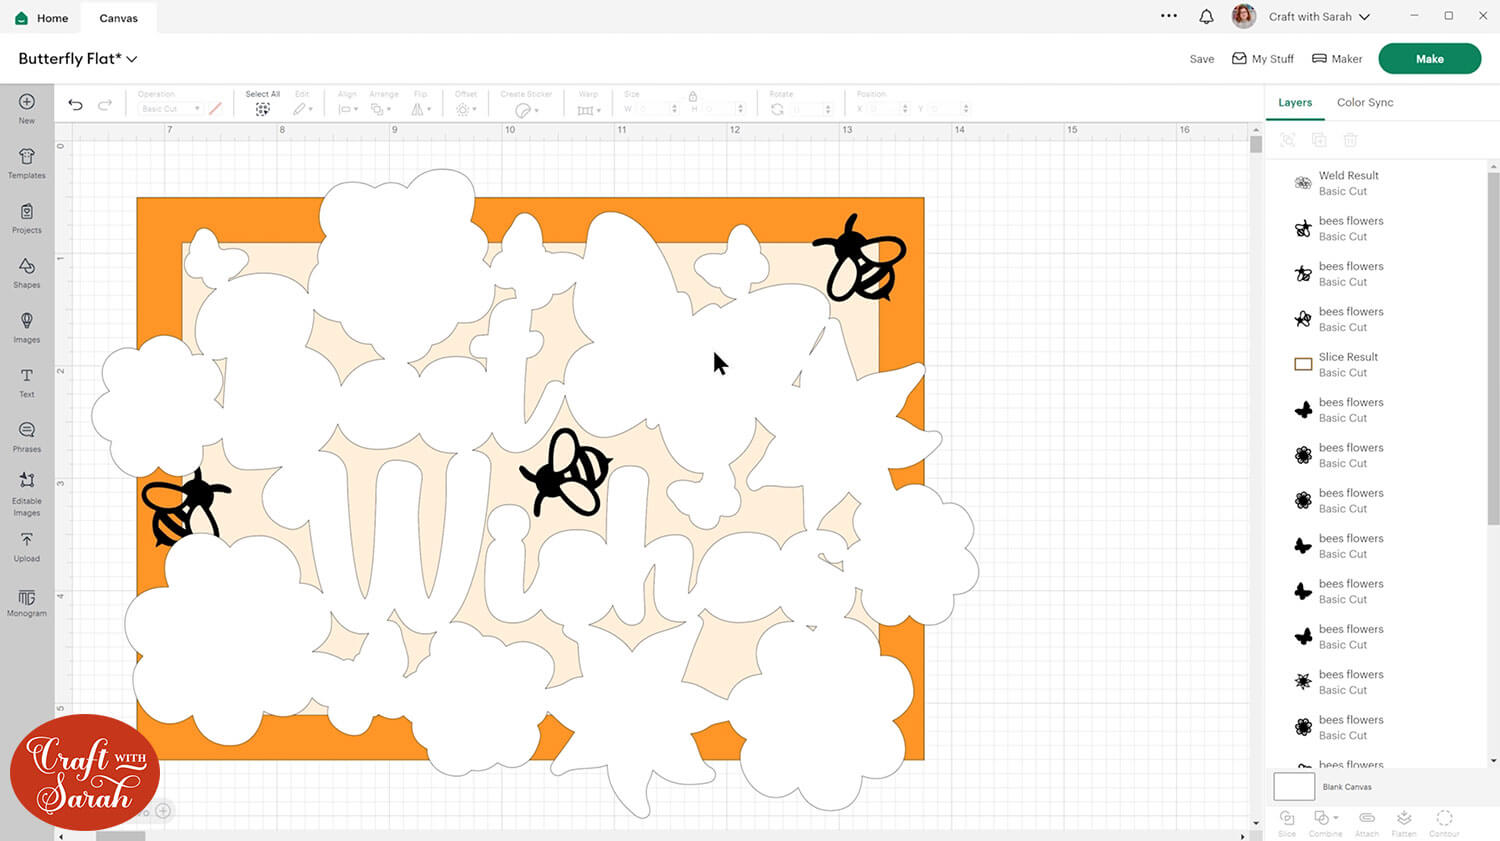Click the Select All icon
This screenshot has width=1500, height=841.
click(x=262, y=108)
